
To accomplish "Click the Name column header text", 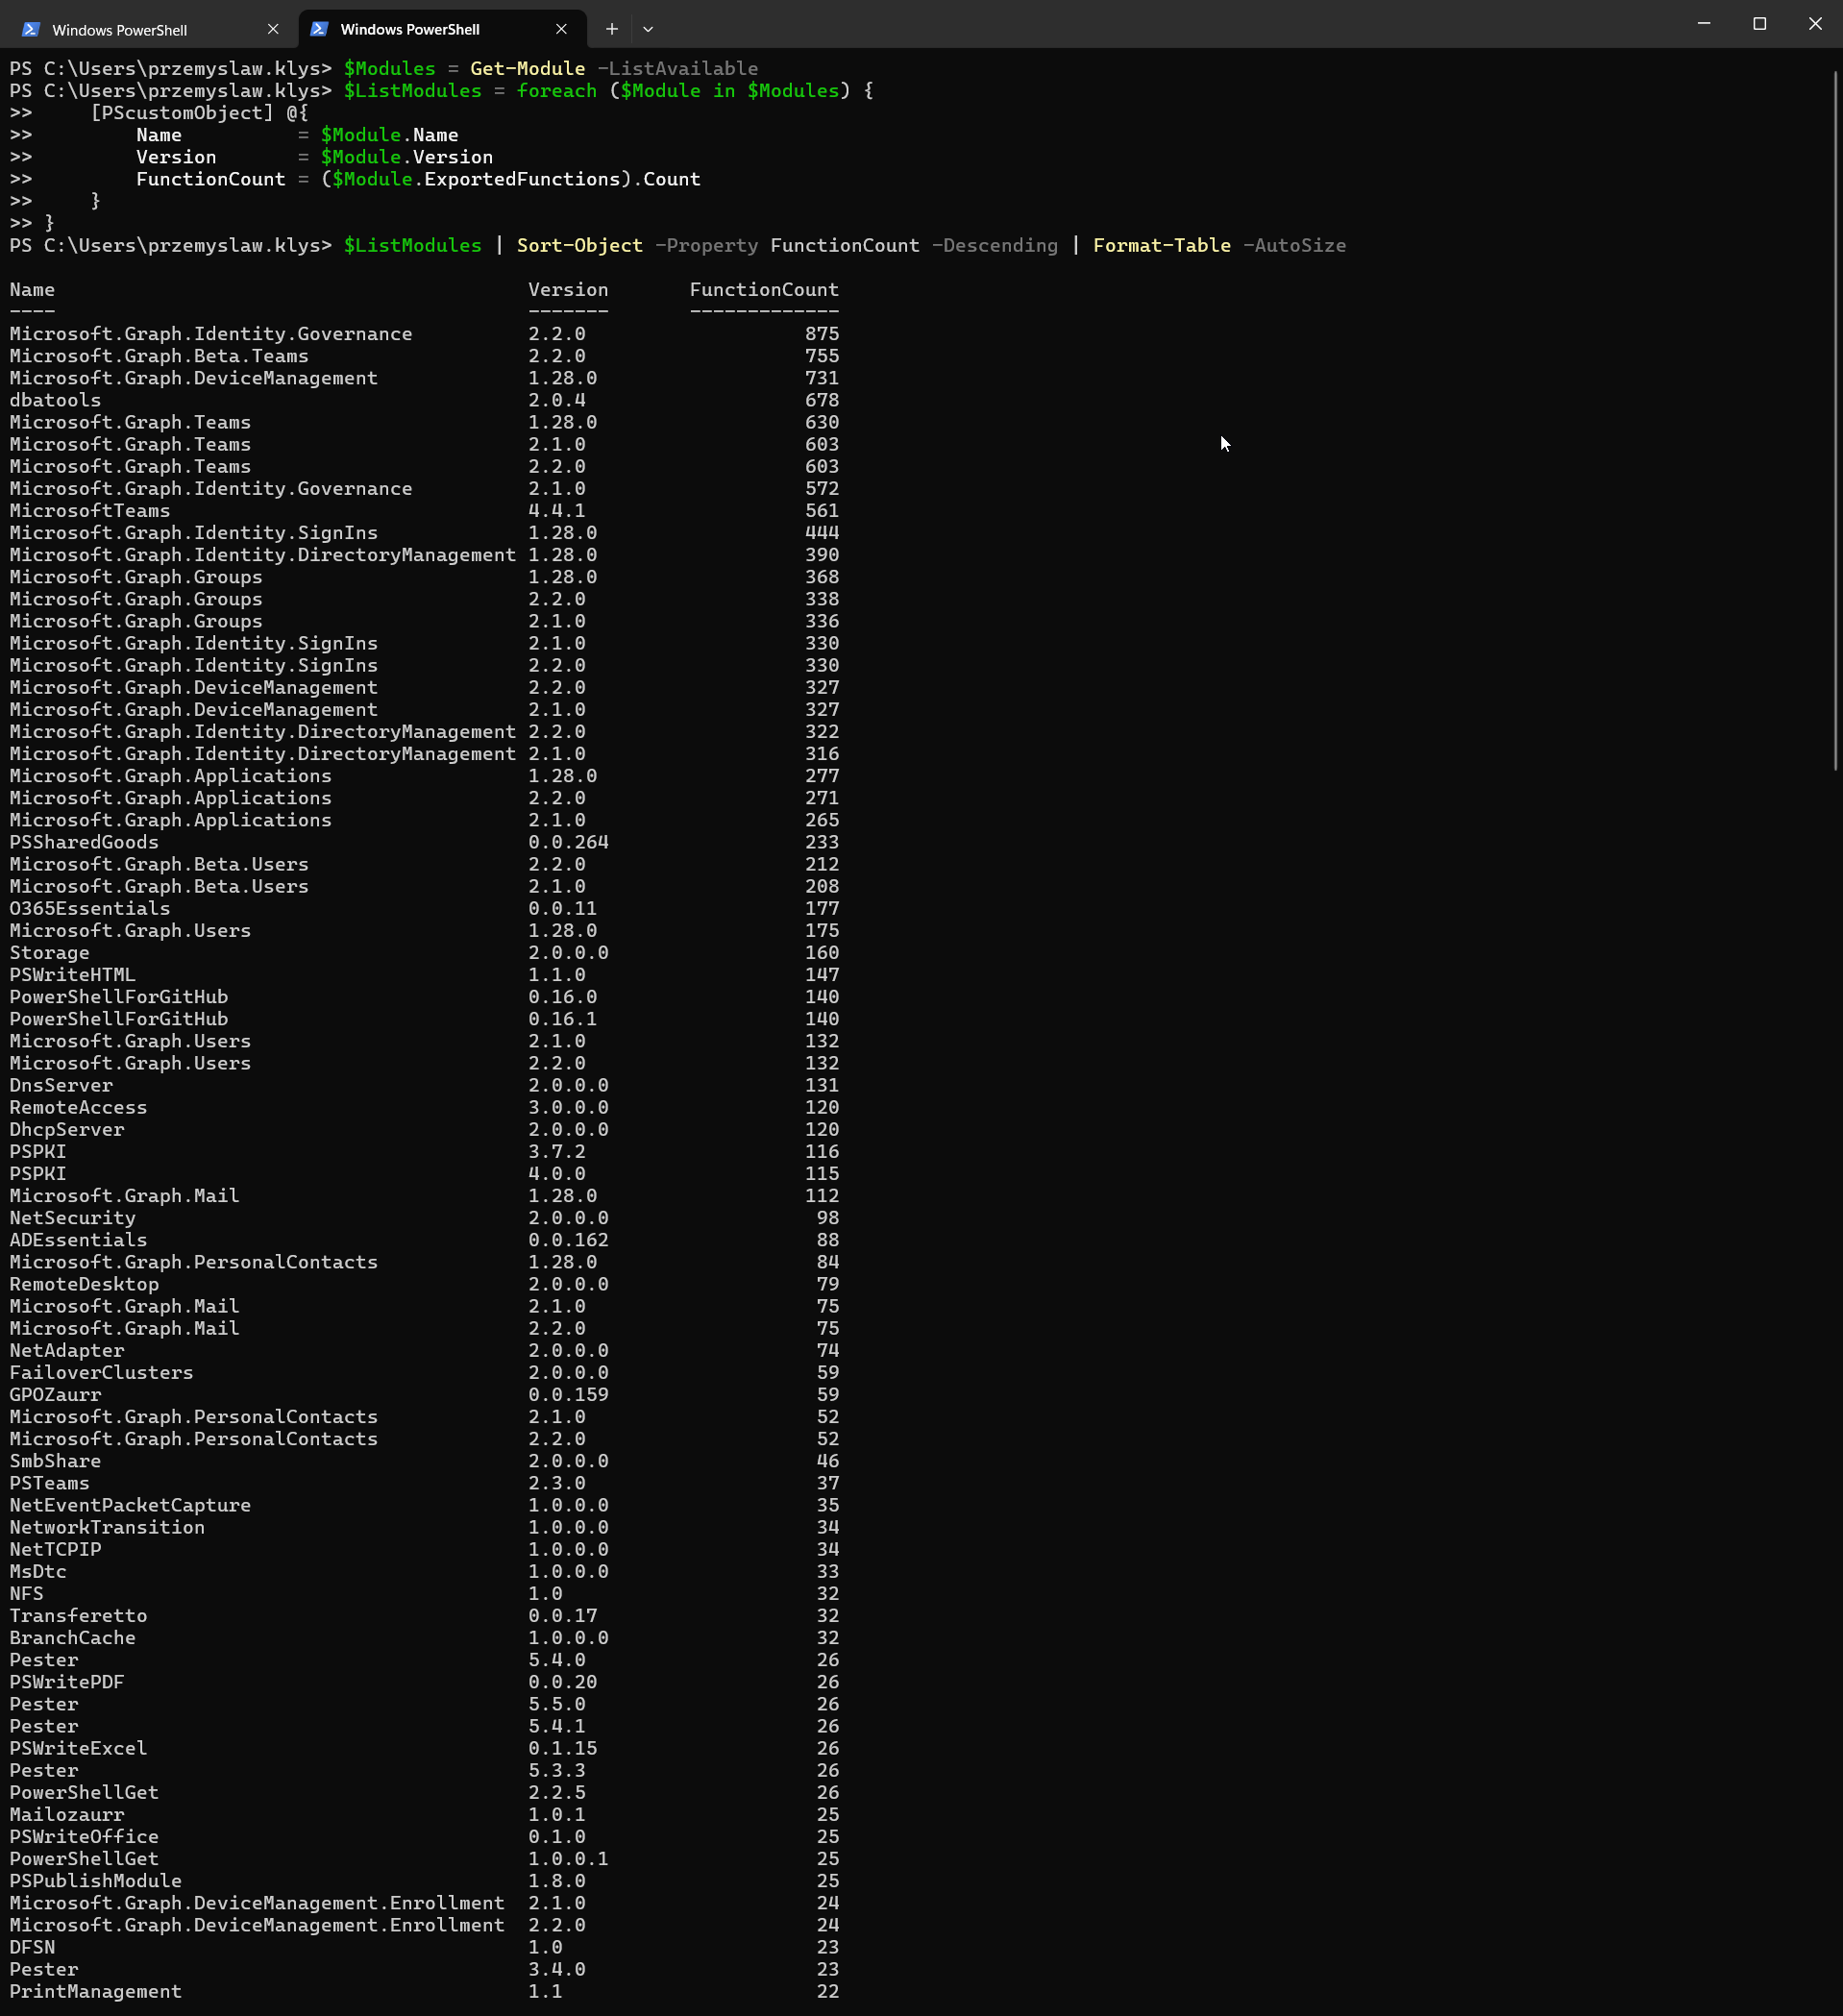I will pos(32,290).
